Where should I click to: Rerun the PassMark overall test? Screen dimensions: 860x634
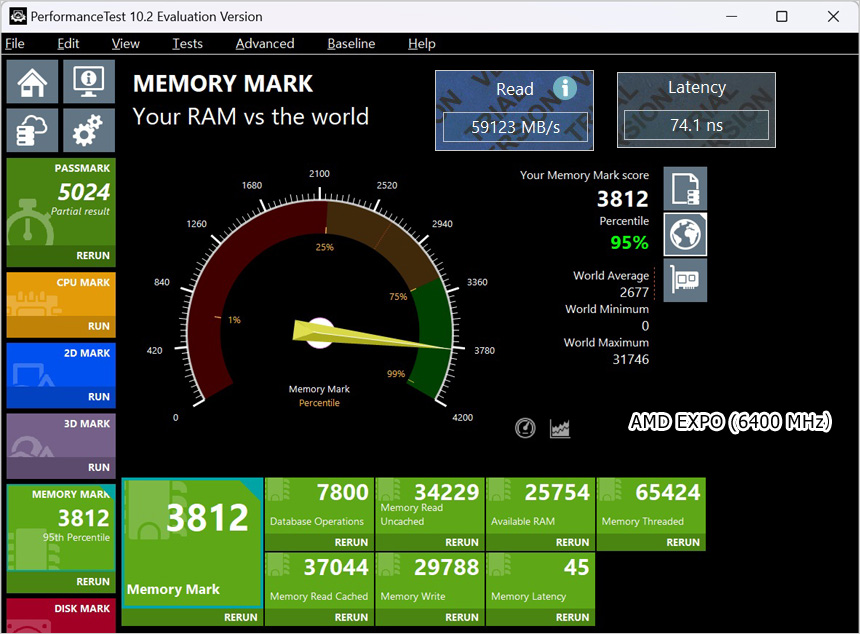pos(93,256)
